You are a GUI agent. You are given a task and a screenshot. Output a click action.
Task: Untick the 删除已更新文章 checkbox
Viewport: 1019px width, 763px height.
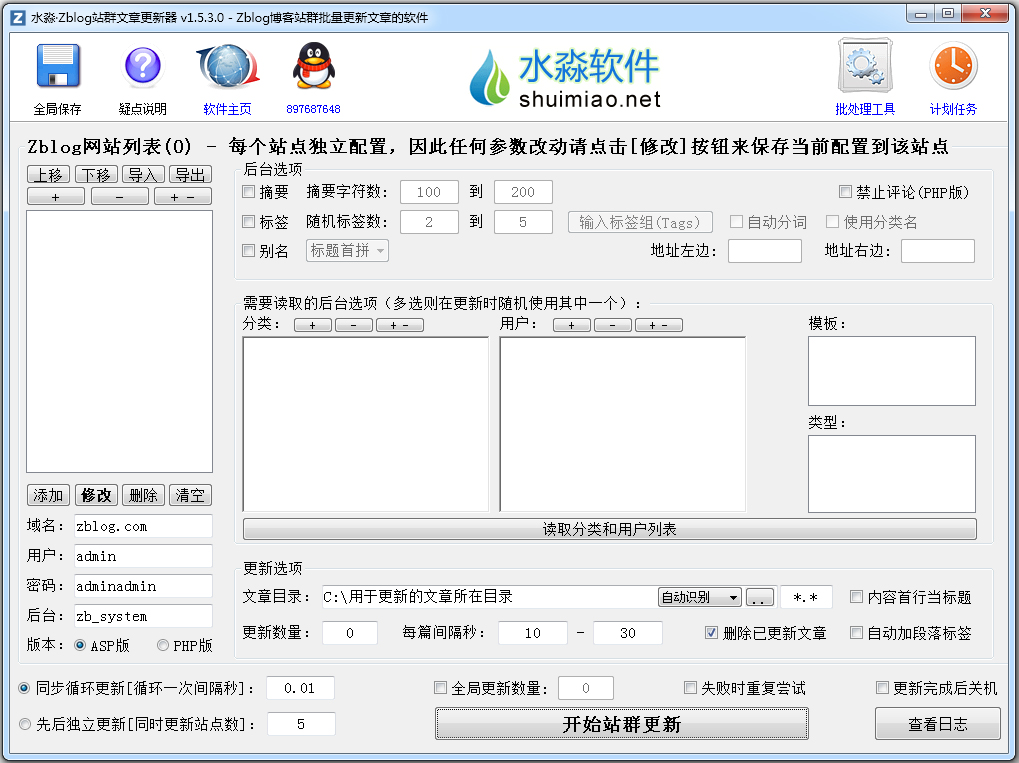coord(712,632)
